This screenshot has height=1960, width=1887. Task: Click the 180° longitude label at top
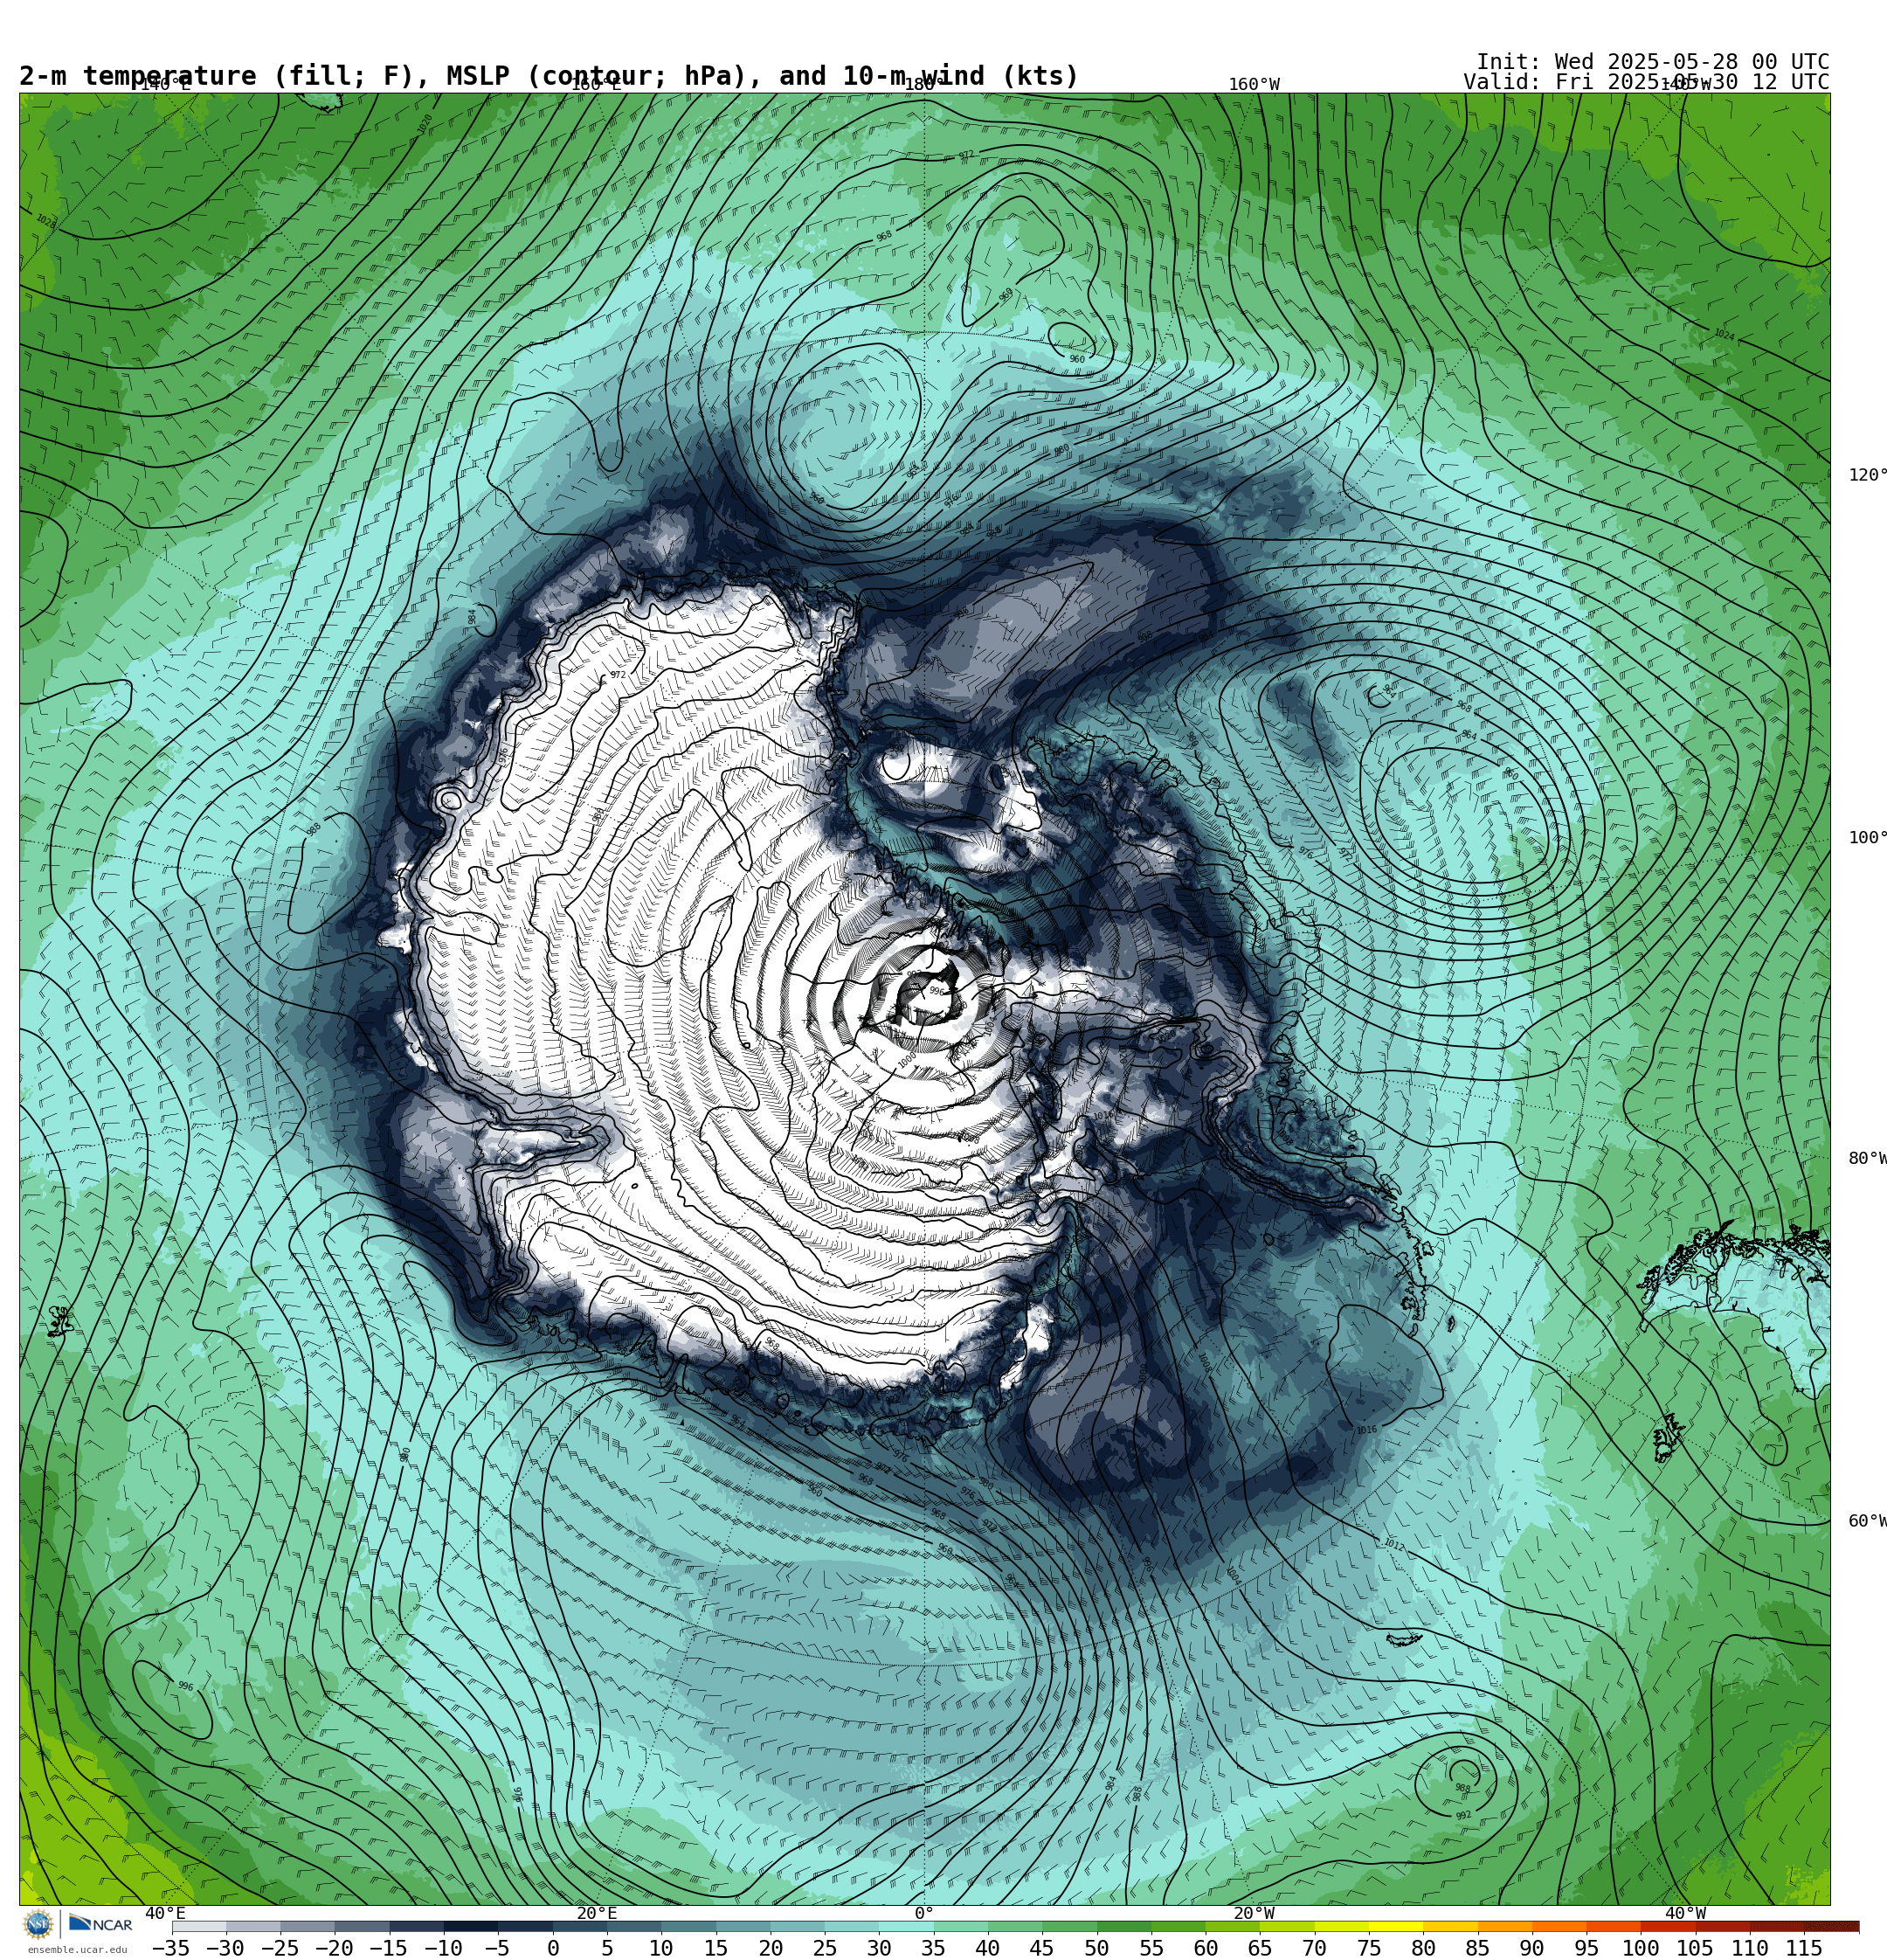(924, 85)
